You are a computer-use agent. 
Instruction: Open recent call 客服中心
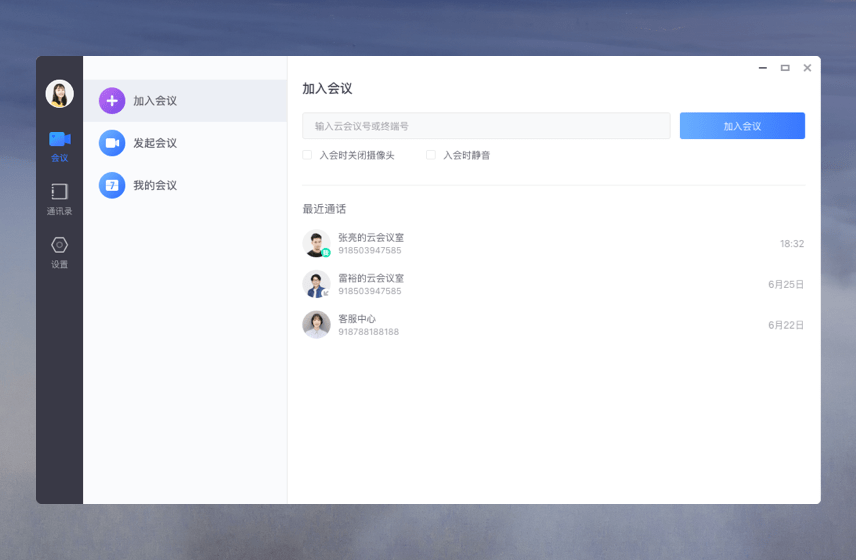tap(554, 325)
